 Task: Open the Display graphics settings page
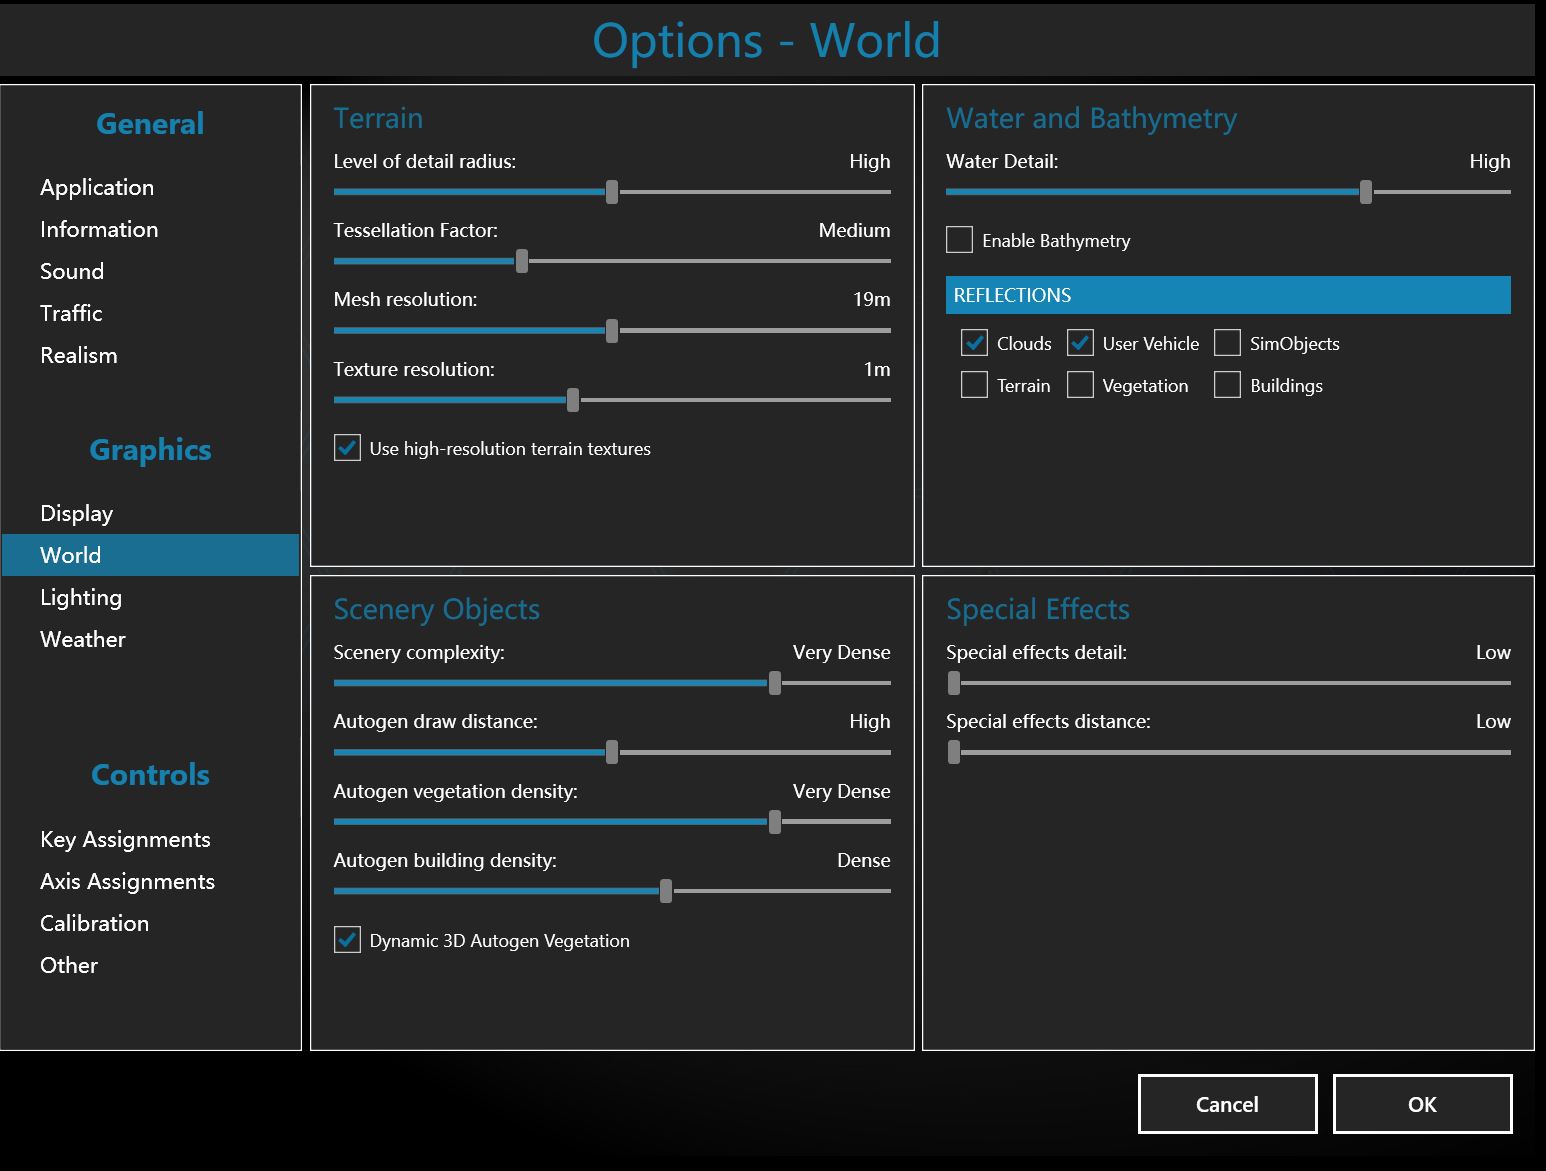click(76, 513)
